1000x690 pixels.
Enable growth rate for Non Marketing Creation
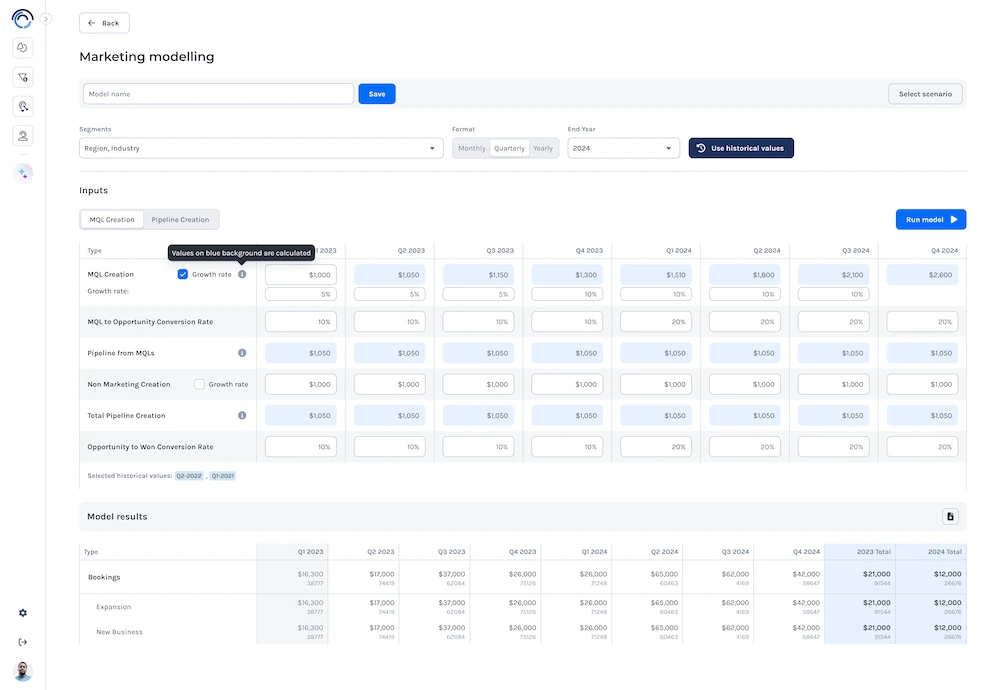(x=200, y=384)
